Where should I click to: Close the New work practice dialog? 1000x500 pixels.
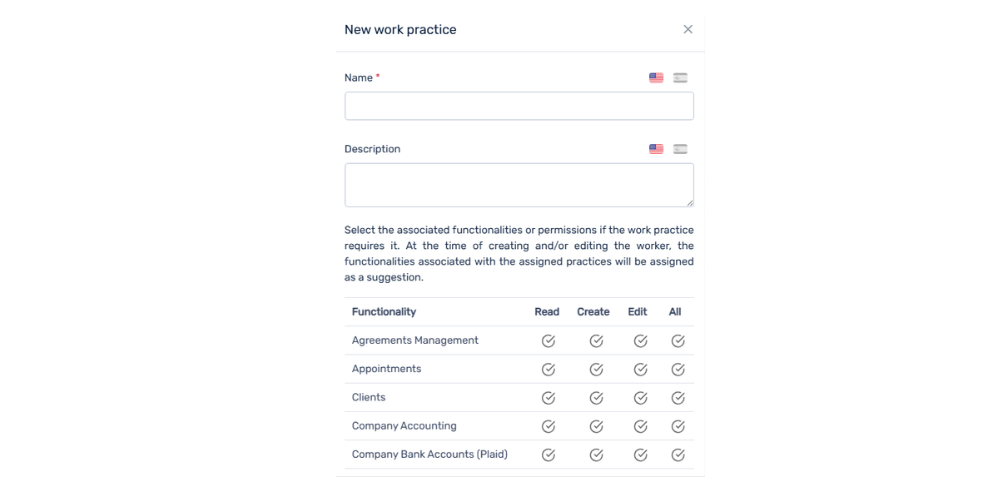click(x=688, y=30)
